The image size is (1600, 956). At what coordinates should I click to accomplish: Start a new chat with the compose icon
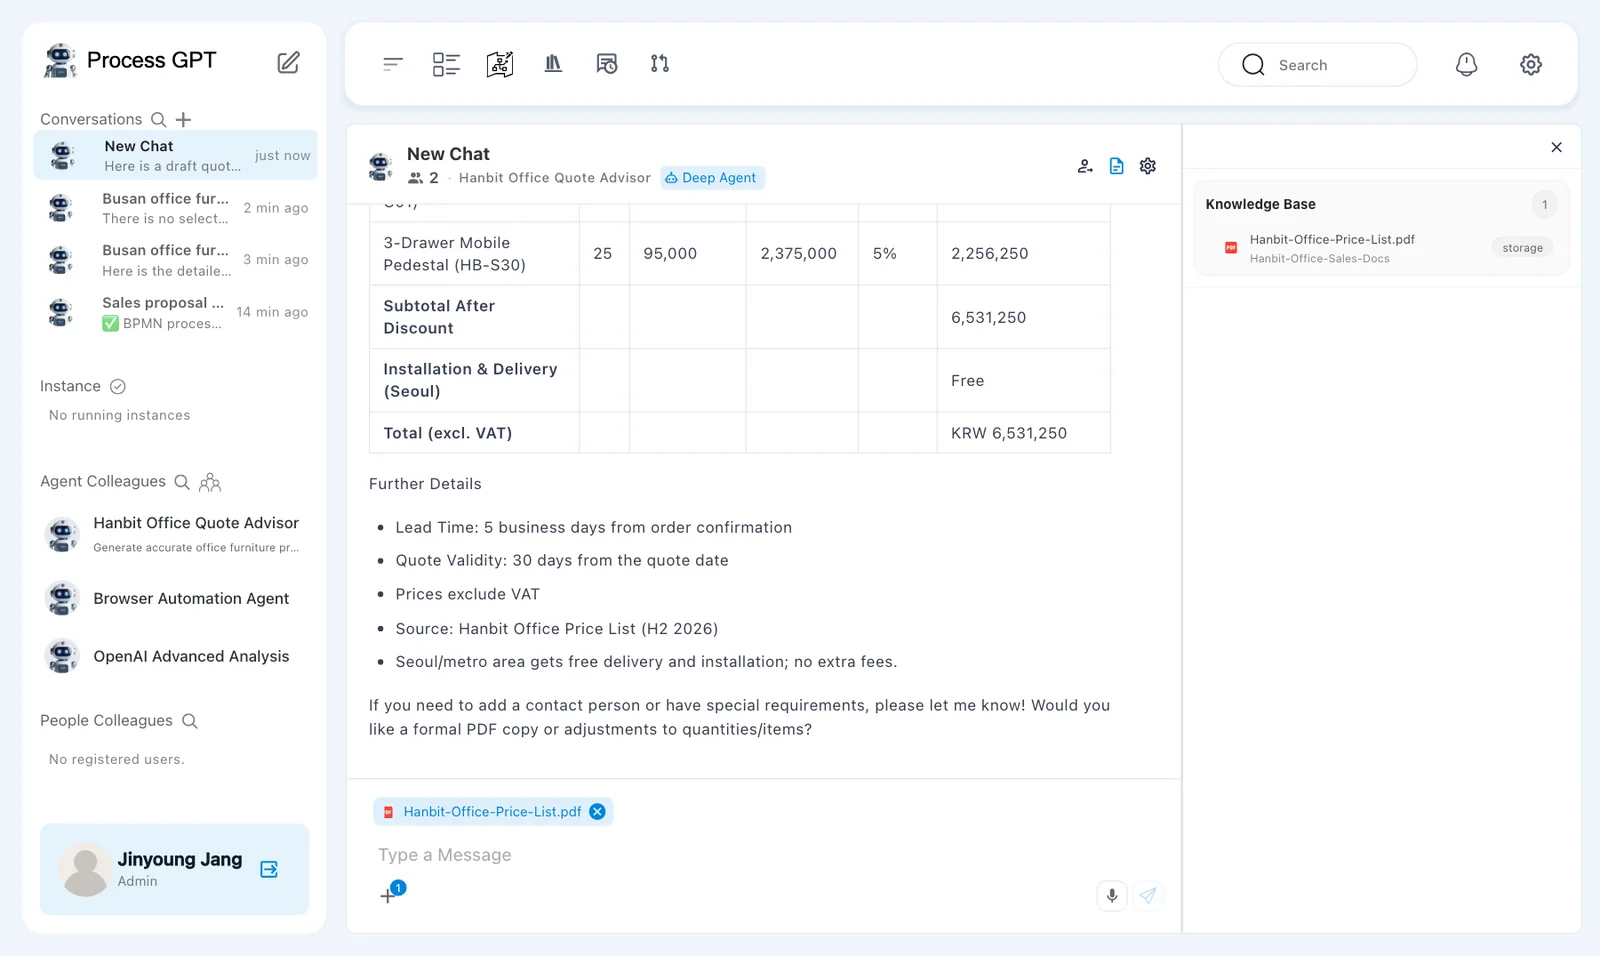click(288, 62)
